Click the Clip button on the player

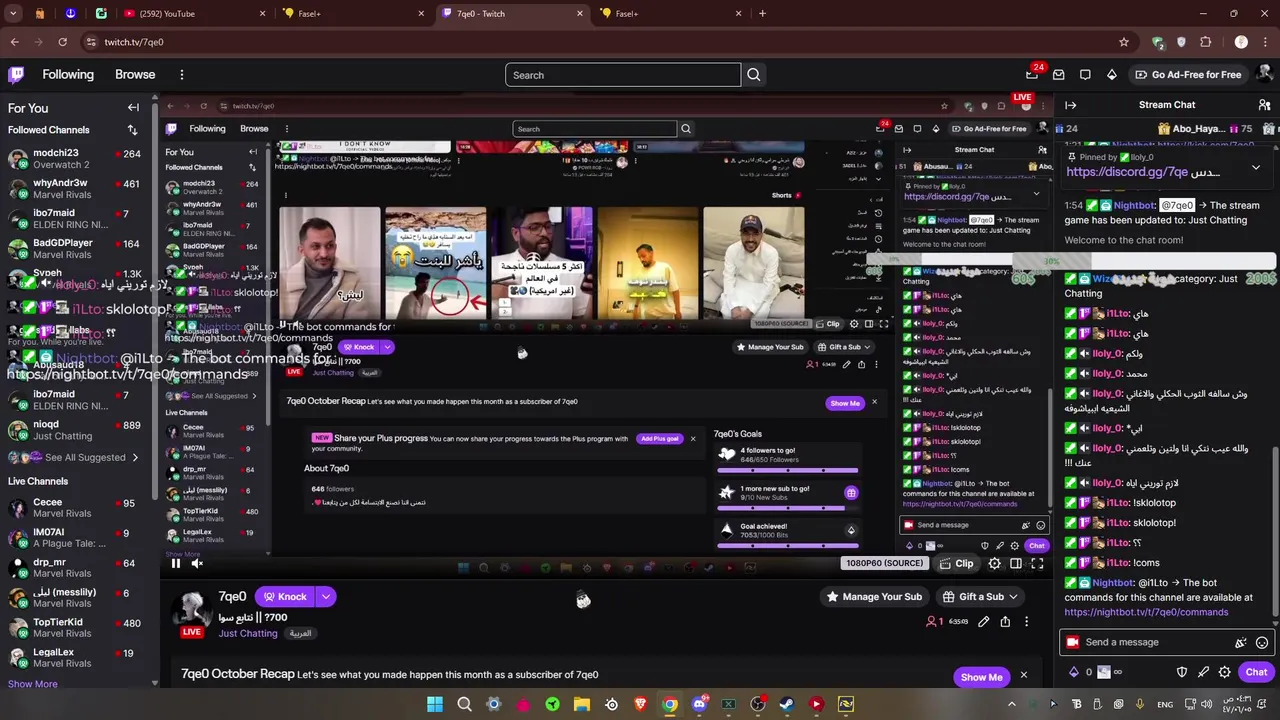pyautogui.click(x=957, y=564)
